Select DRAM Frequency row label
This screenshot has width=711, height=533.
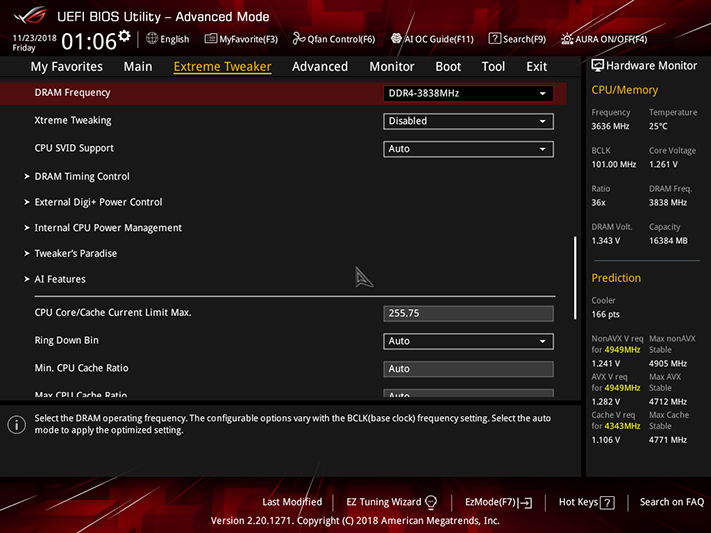(x=73, y=93)
